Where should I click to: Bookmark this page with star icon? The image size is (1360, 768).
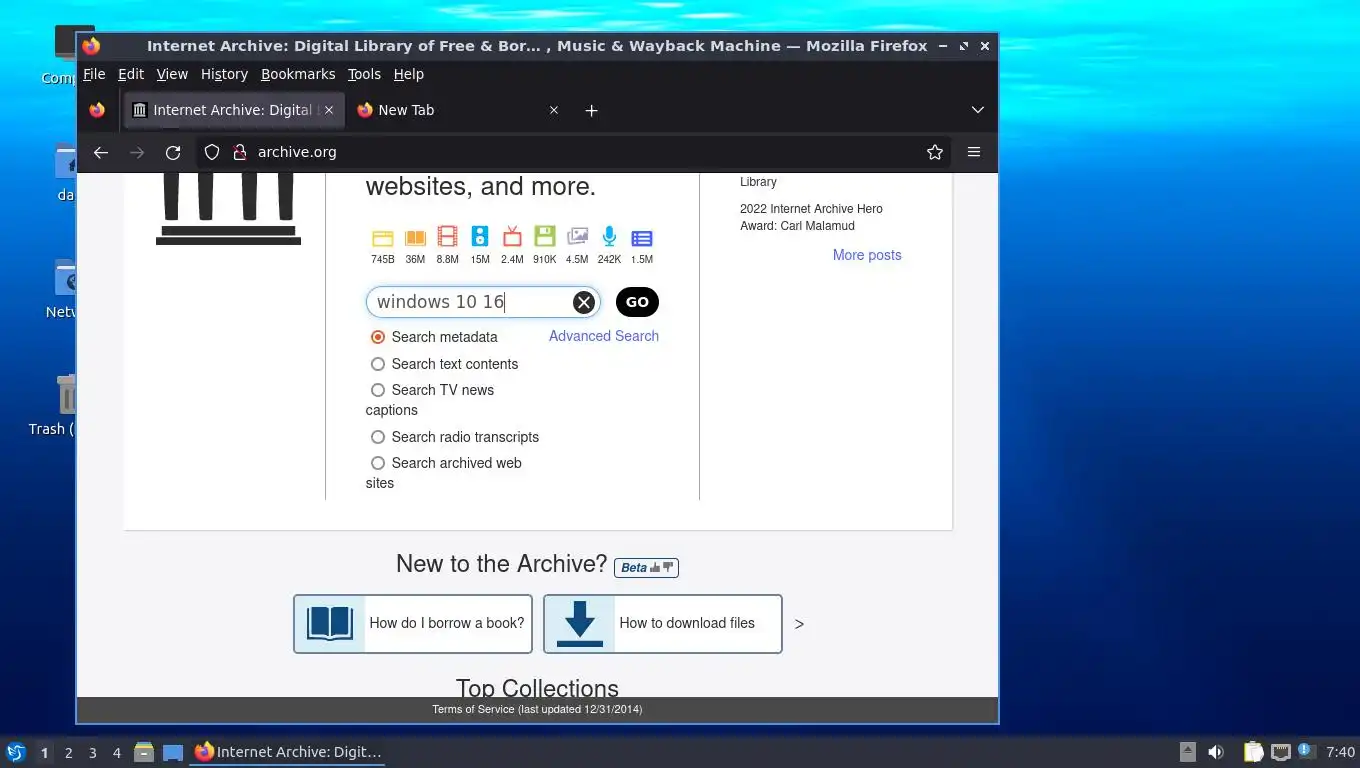pyautogui.click(x=935, y=152)
